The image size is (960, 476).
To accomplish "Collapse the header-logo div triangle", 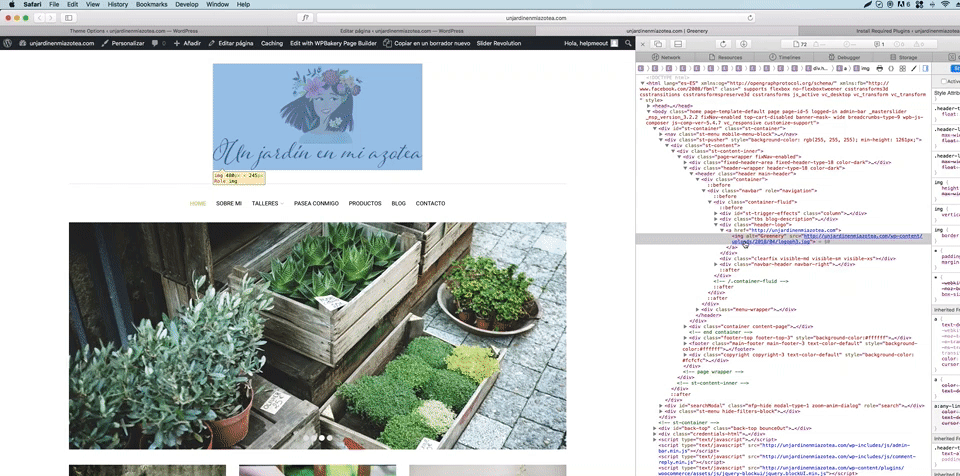I will (x=716, y=224).
